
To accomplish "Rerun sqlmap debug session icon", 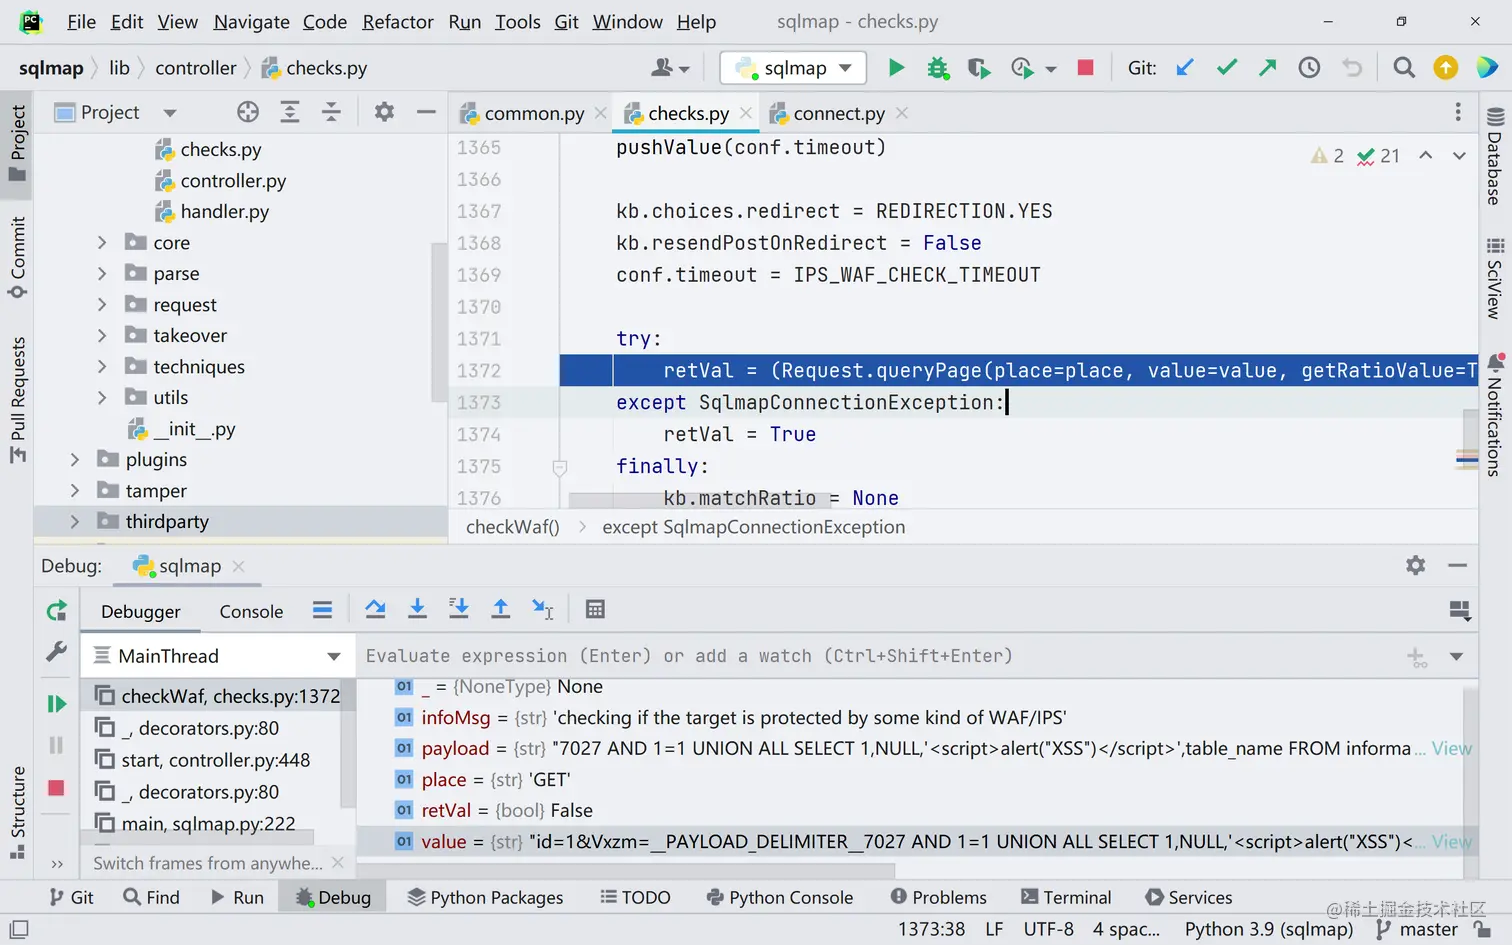I will click(x=56, y=611).
